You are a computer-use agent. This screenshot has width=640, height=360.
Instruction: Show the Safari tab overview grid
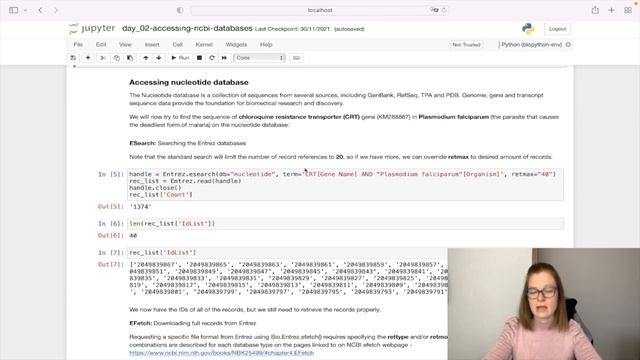628,10
